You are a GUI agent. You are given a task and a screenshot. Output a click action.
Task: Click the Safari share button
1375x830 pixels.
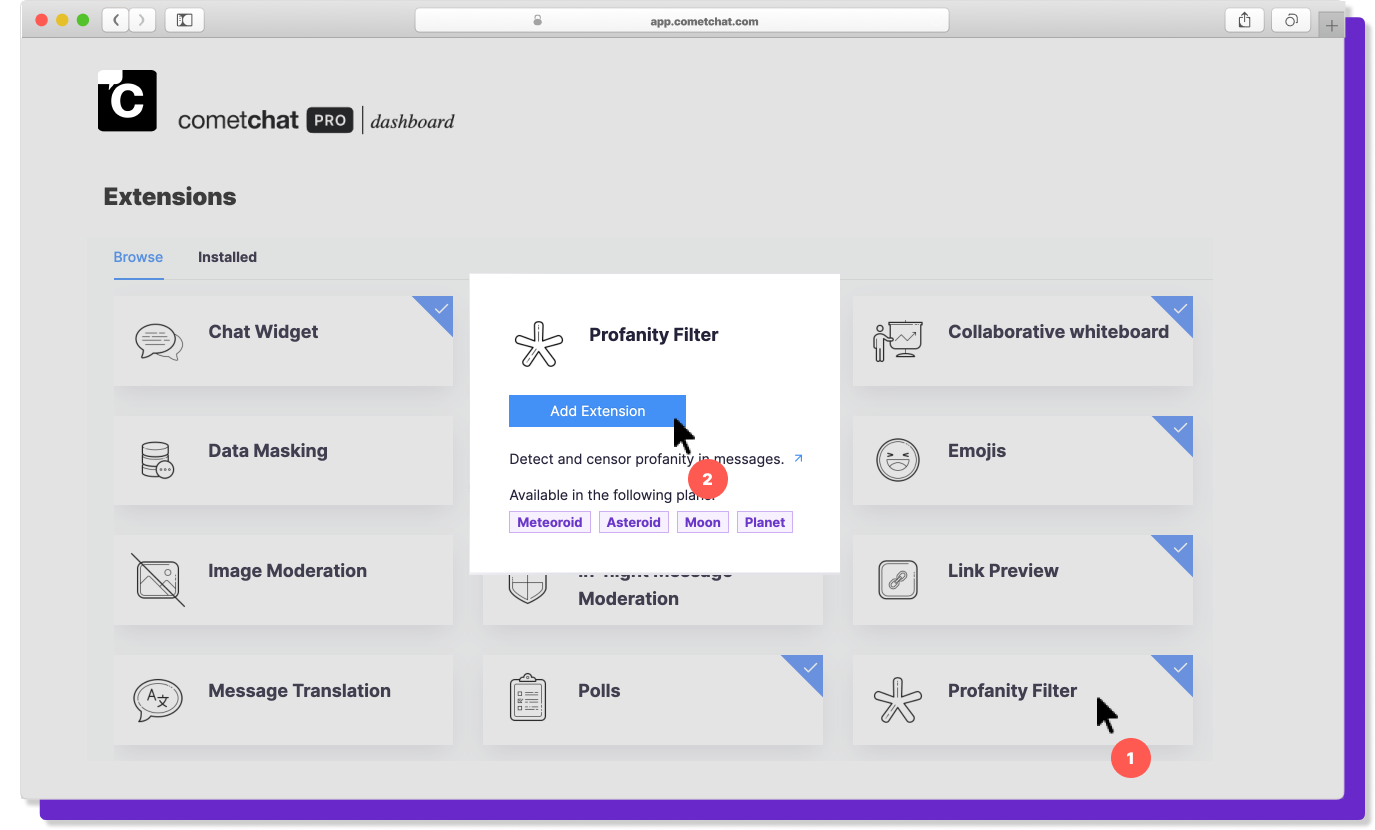(x=1245, y=20)
